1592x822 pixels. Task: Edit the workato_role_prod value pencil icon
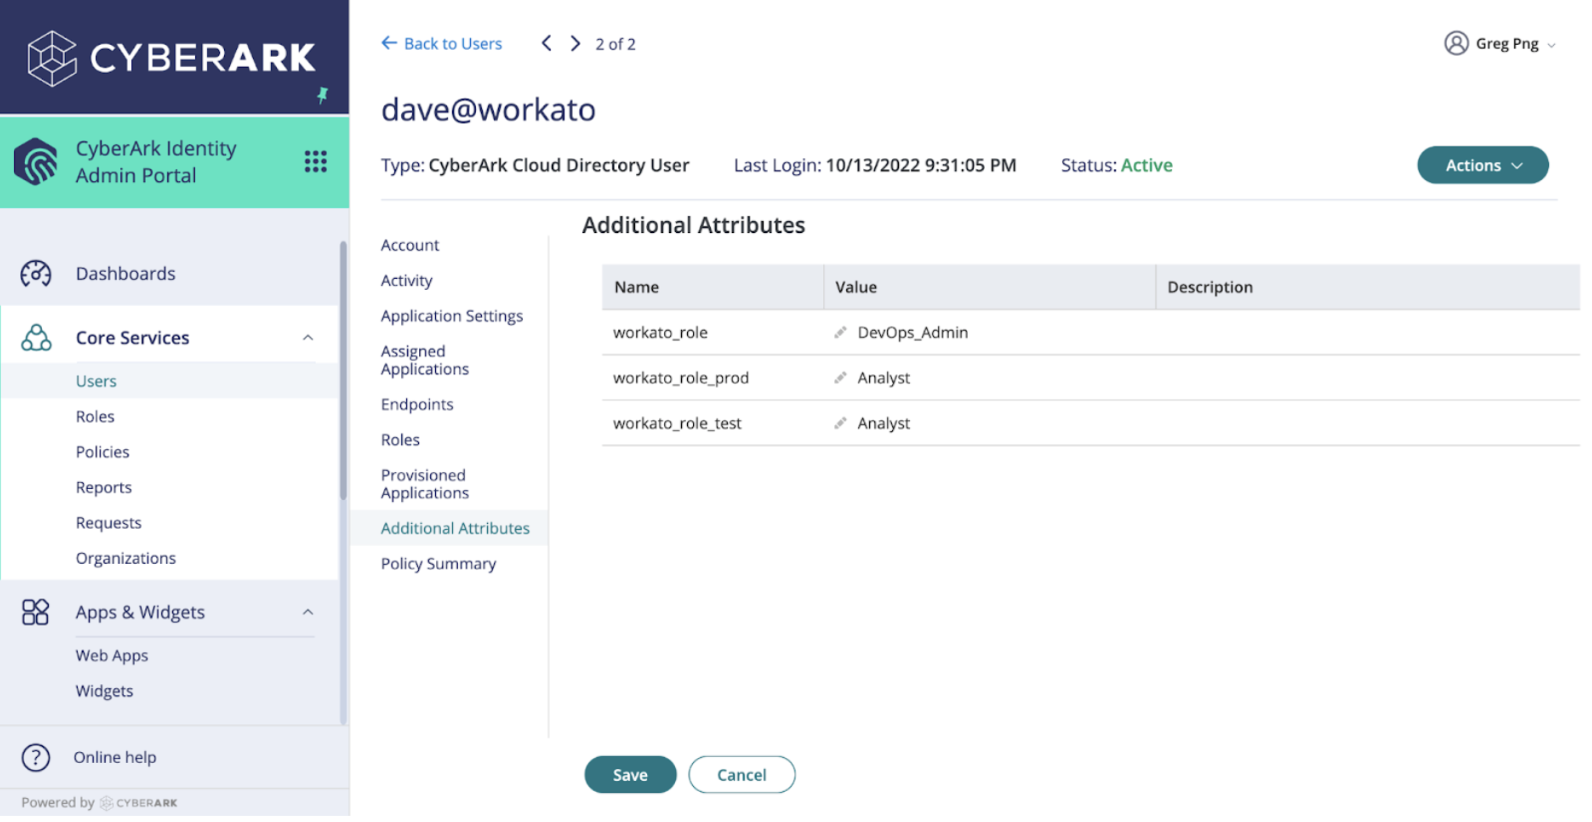point(840,378)
